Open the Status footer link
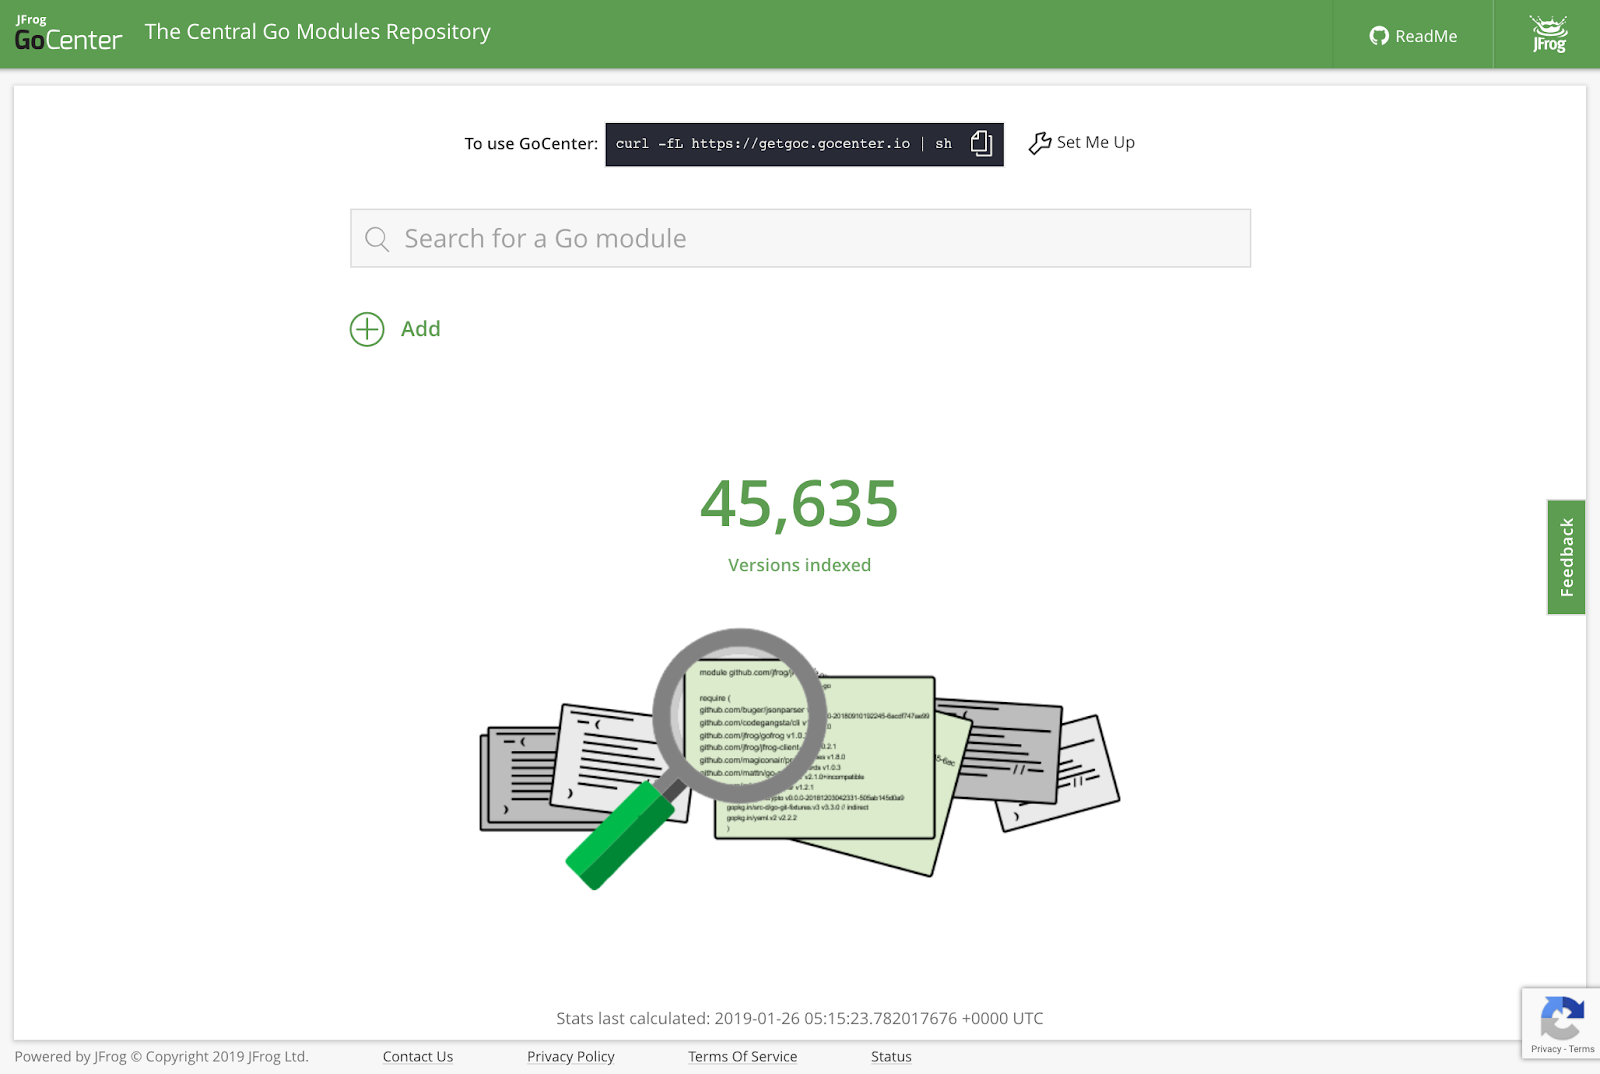Screen dimensions: 1600x1074 [x=891, y=1057]
